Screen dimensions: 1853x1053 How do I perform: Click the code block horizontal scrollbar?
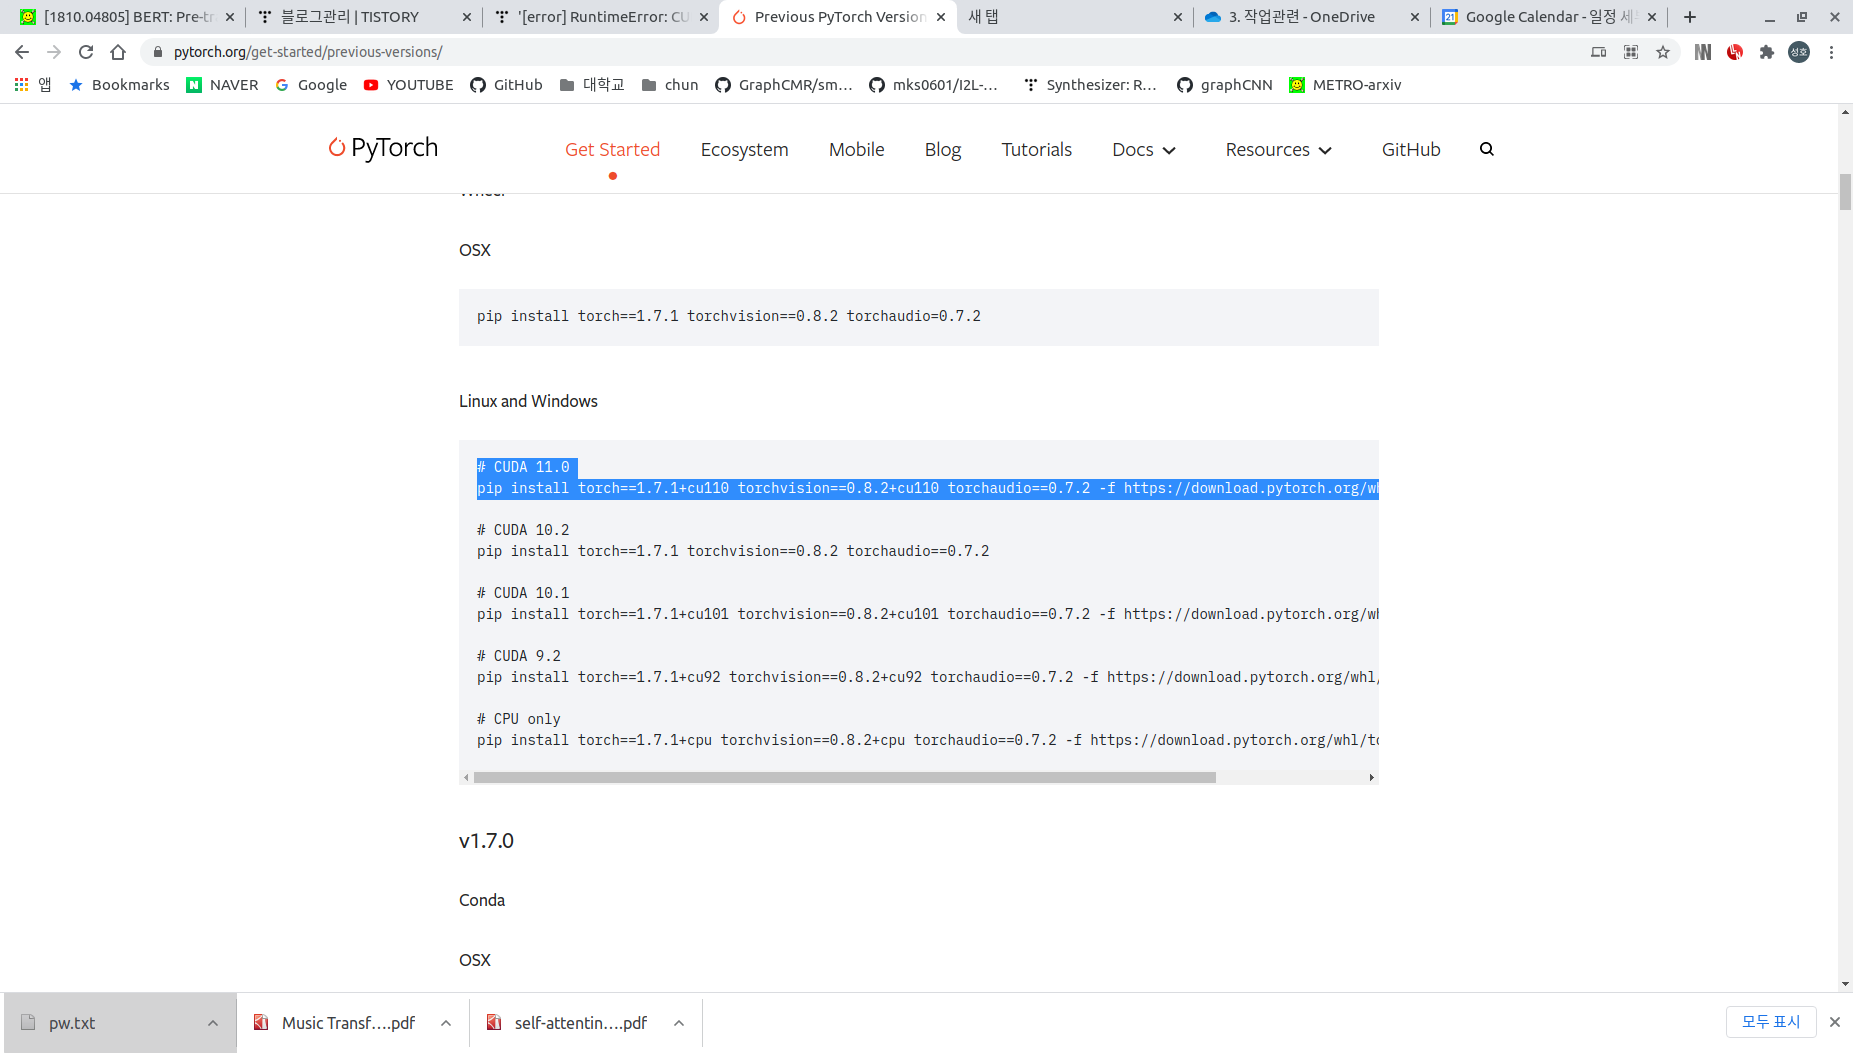(x=845, y=777)
